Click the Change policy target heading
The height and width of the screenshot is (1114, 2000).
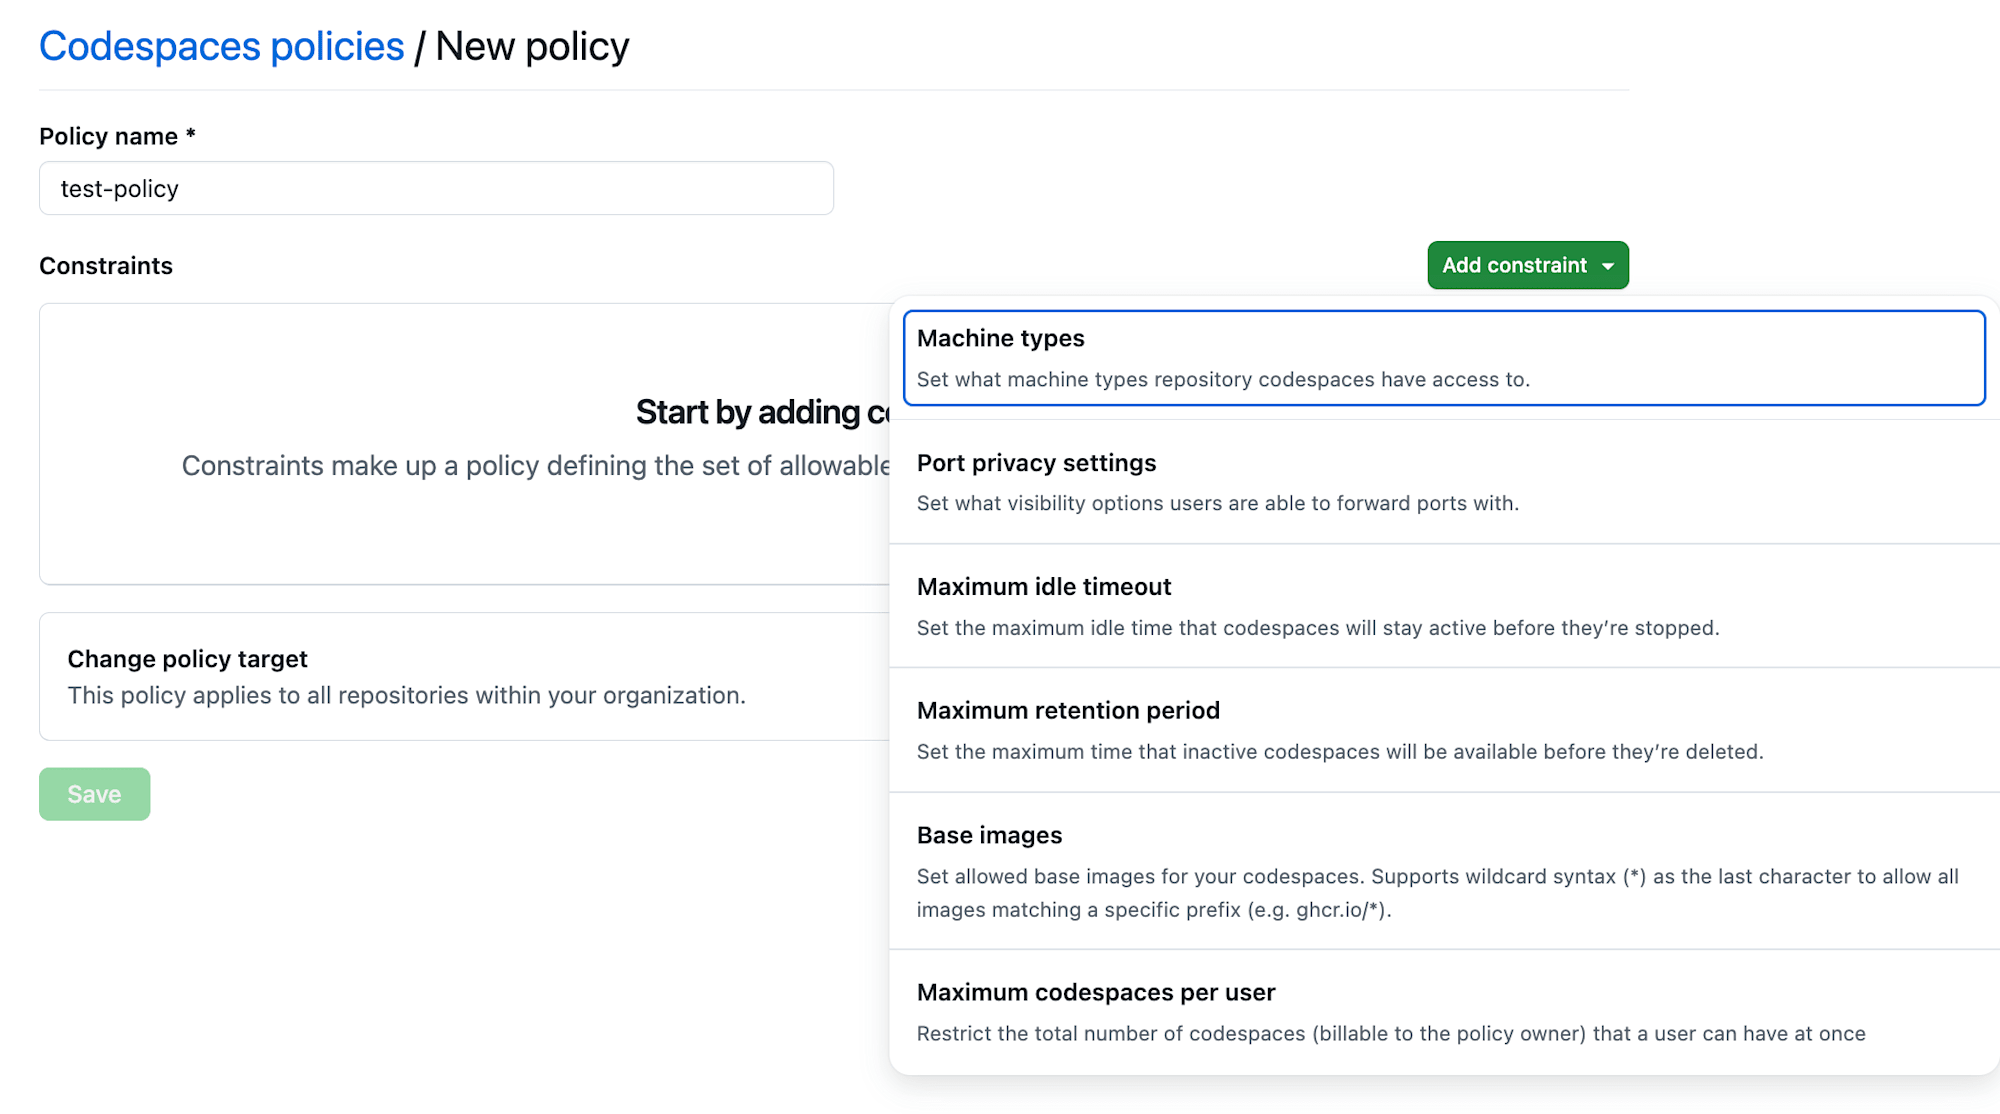point(187,659)
